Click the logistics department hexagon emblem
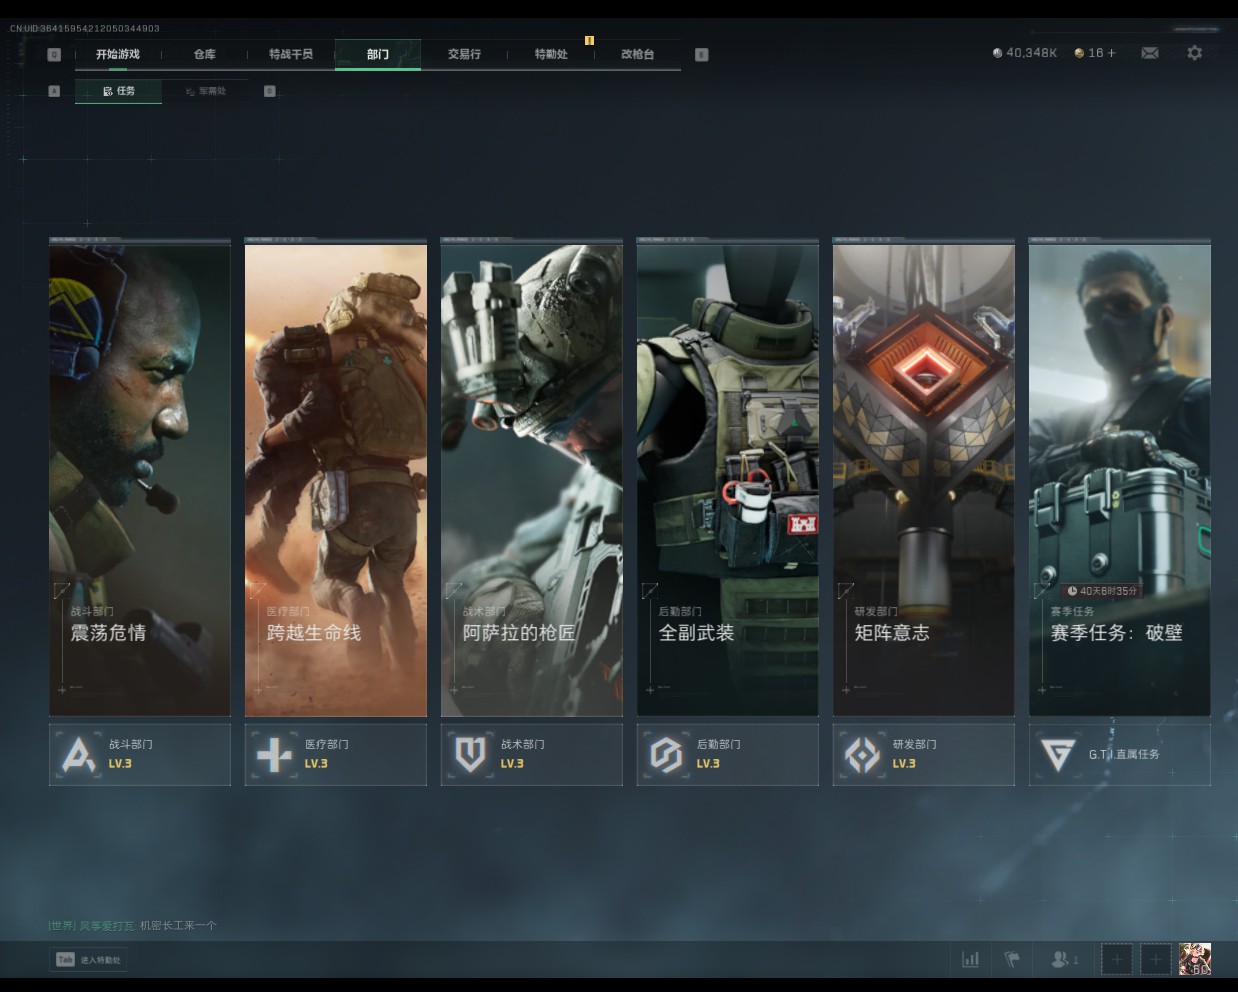 point(666,755)
